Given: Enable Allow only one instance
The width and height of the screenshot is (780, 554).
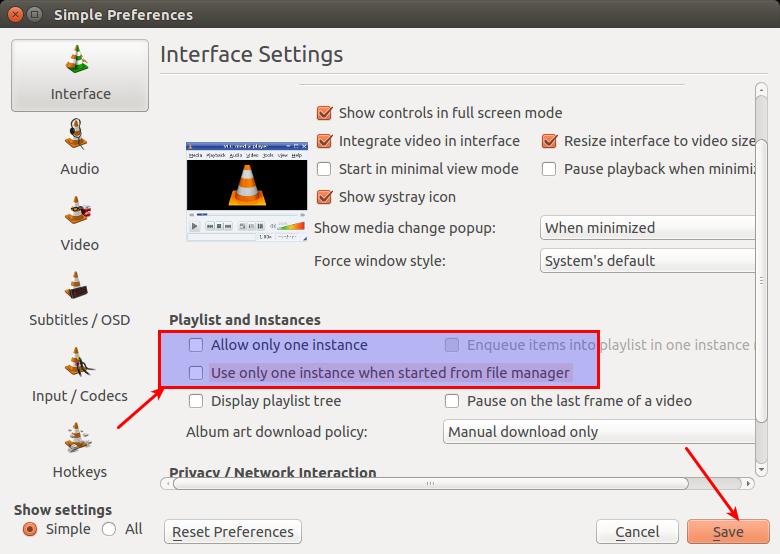Looking at the screenshot, I should tap(197, 346).
